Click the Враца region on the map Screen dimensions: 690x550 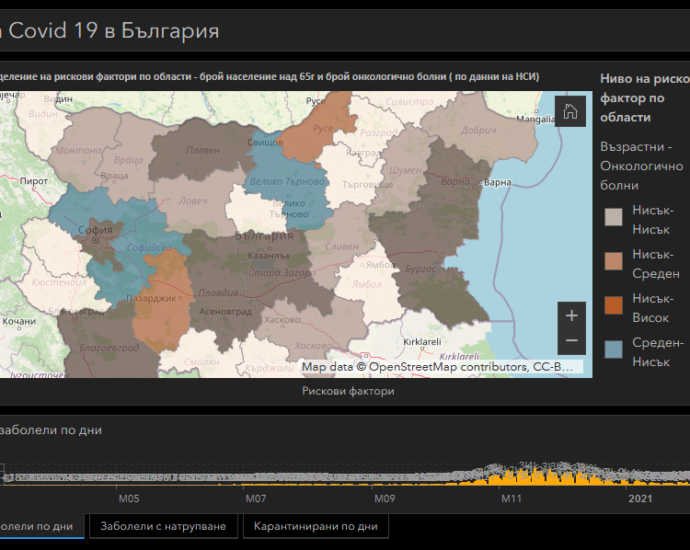pos(128,160)
